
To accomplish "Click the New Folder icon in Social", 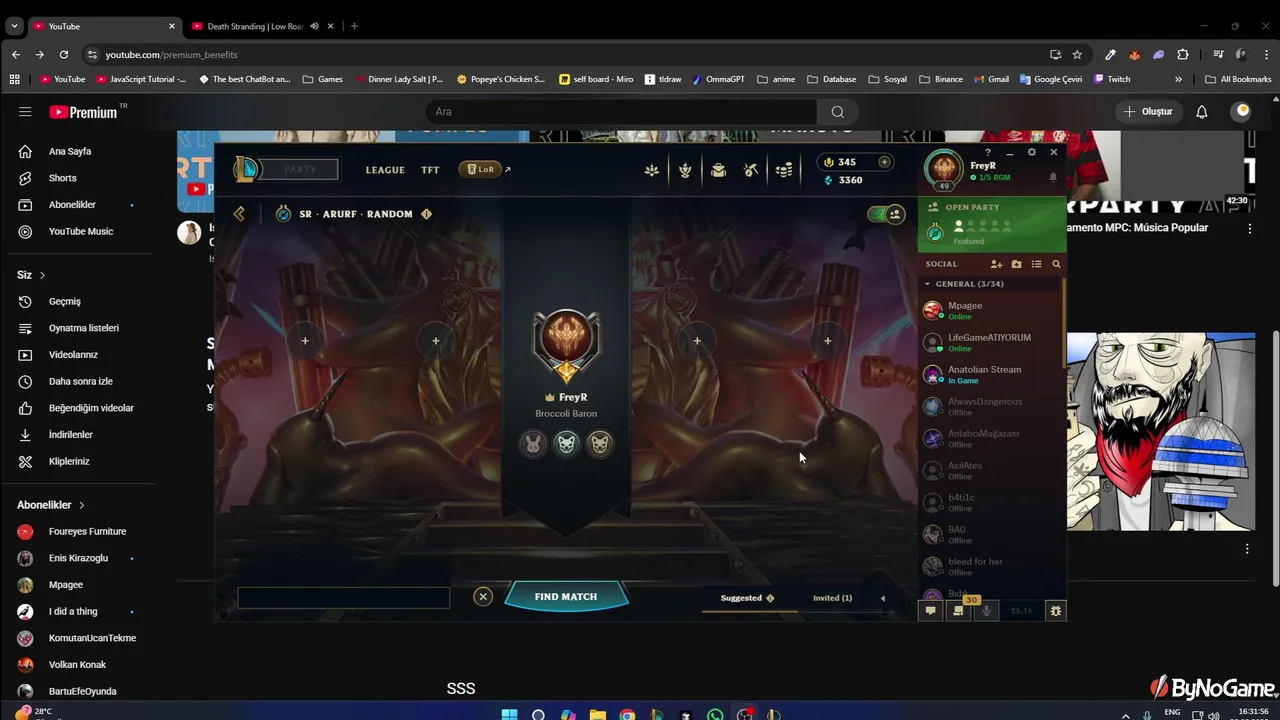I will point(1016,264).
